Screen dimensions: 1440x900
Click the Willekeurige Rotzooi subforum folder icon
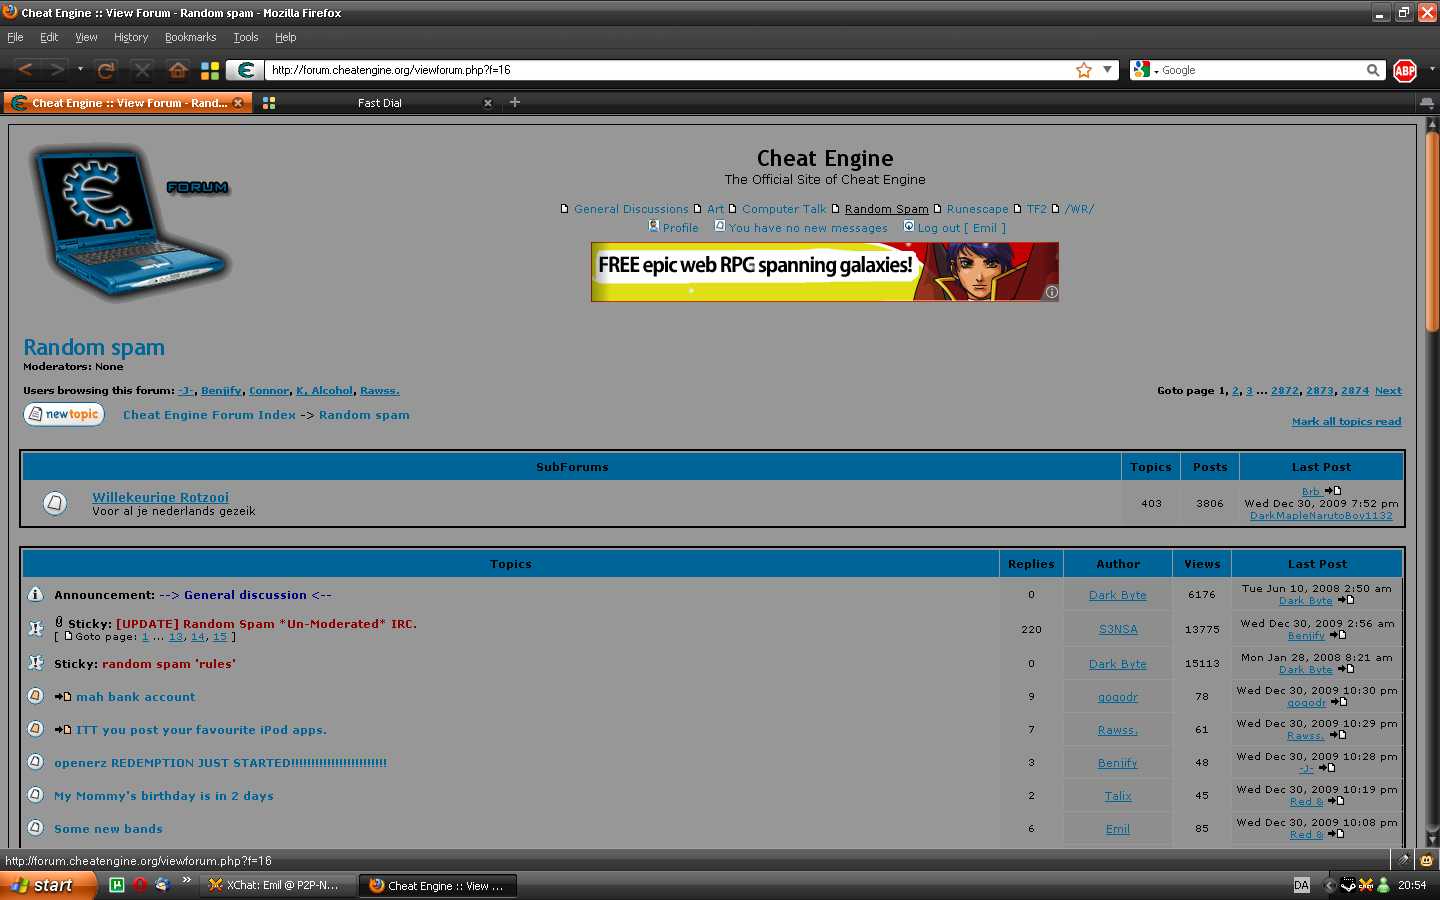tap(55, 503)
